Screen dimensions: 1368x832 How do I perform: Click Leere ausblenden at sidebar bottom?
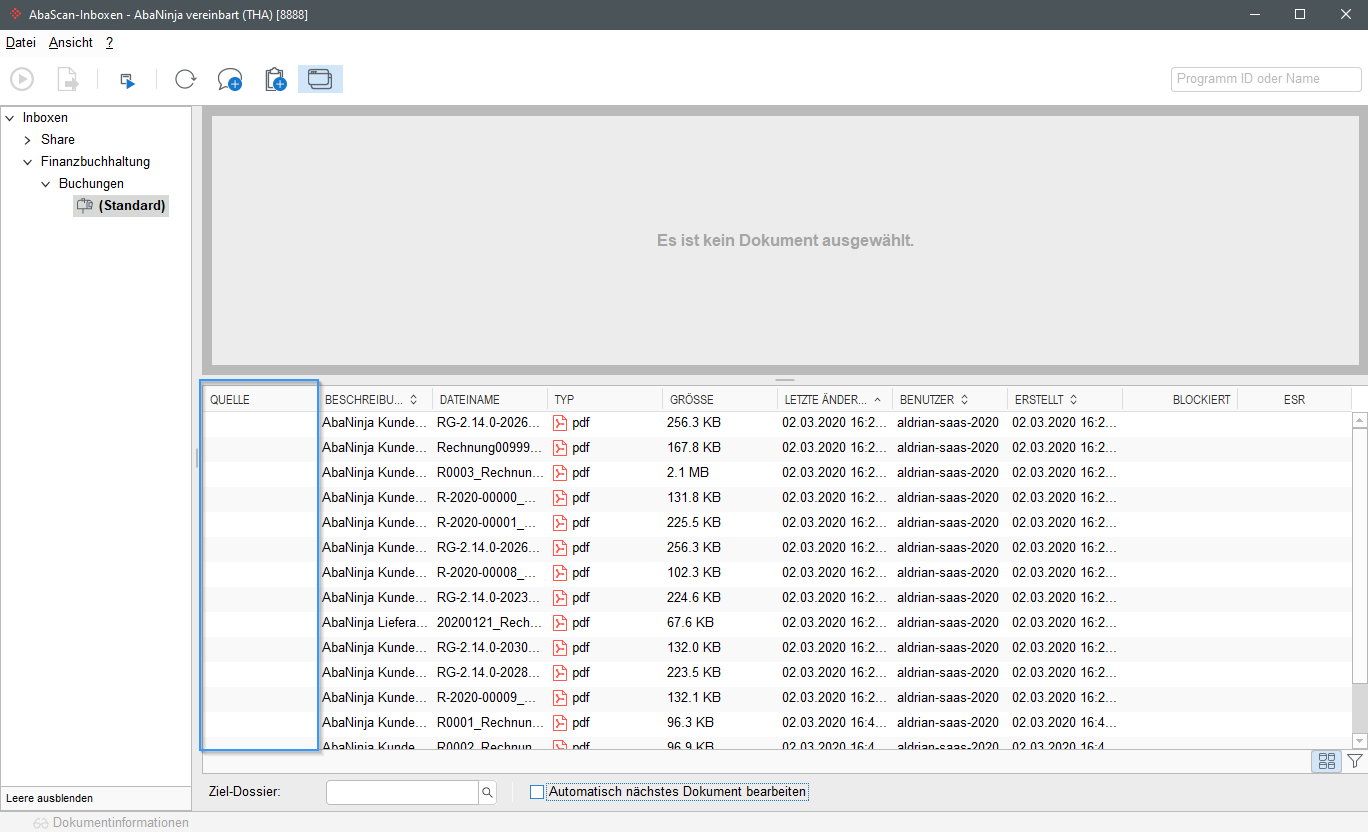click(x=50, y=798)
